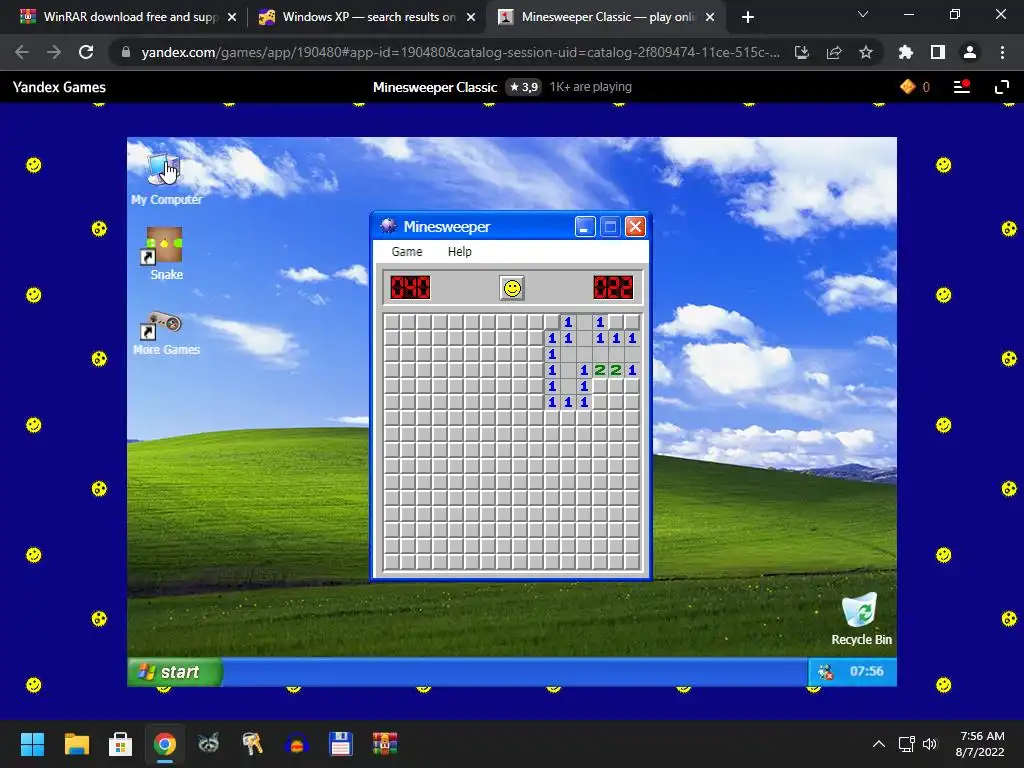Open Microsoft Store from the taskbar

click(120, 744)
